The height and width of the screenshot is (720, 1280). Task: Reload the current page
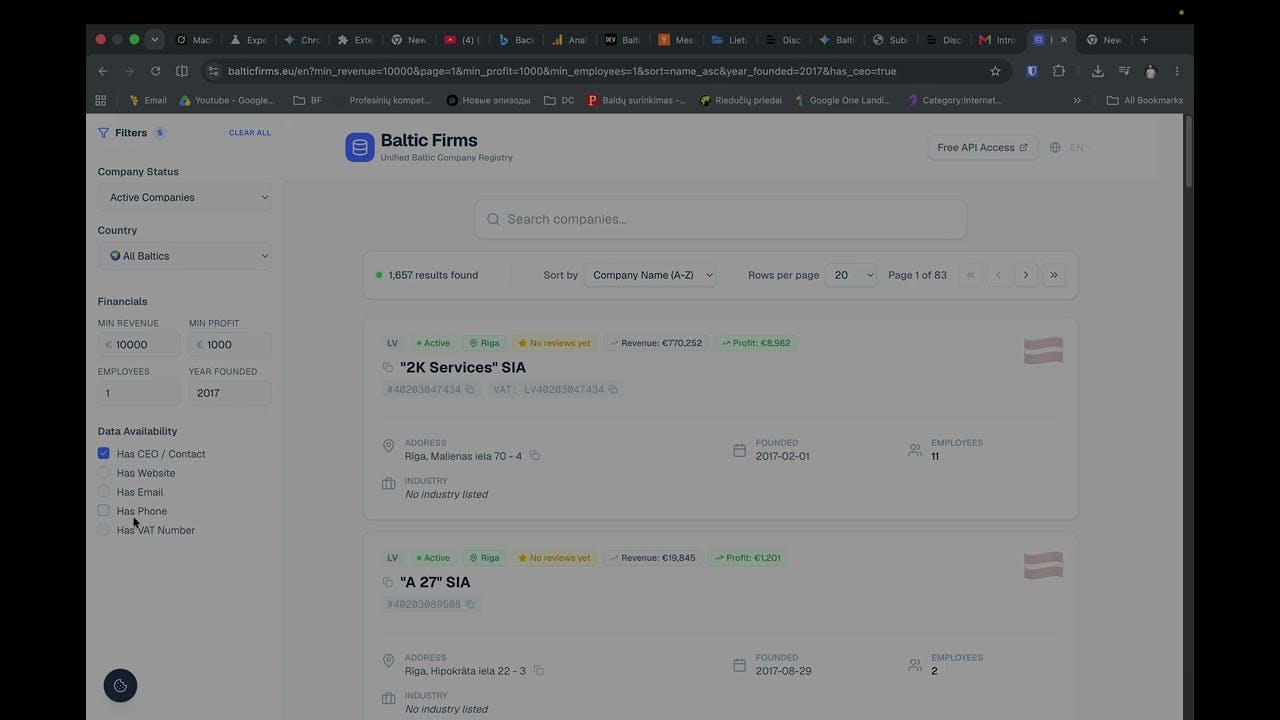(x=155, y=71)
